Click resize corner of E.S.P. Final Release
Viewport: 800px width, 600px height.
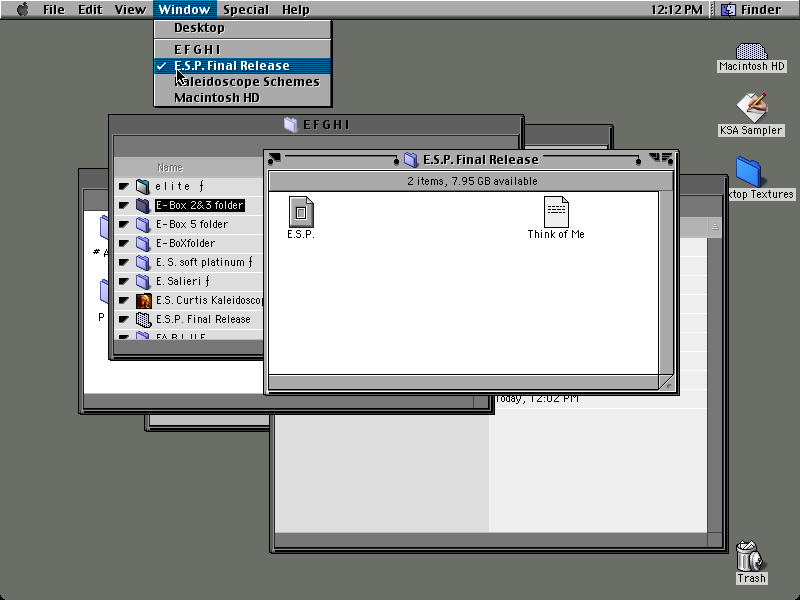(666, 383)
